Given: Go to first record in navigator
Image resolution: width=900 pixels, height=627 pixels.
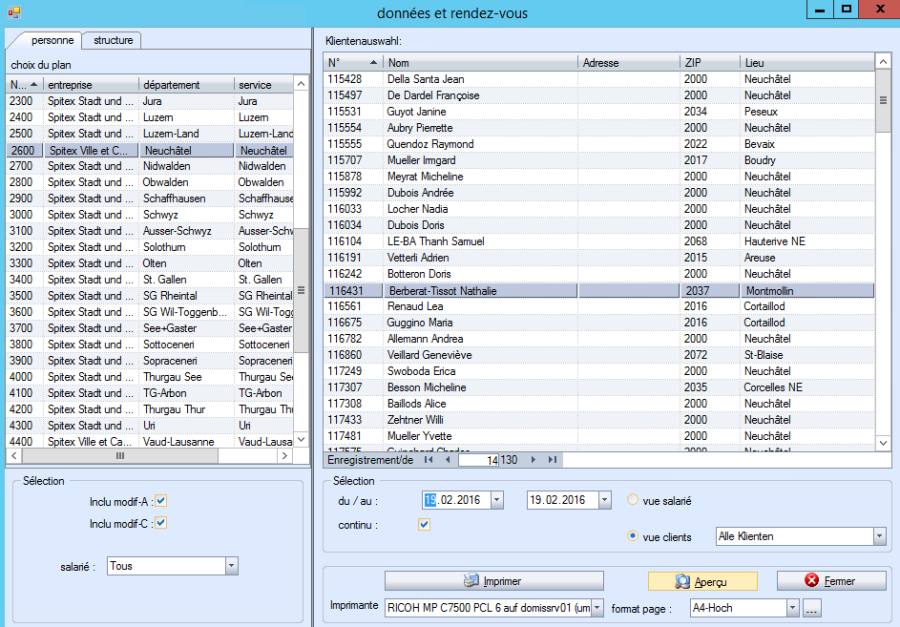Looking at the screenshot, I should 429,460.
